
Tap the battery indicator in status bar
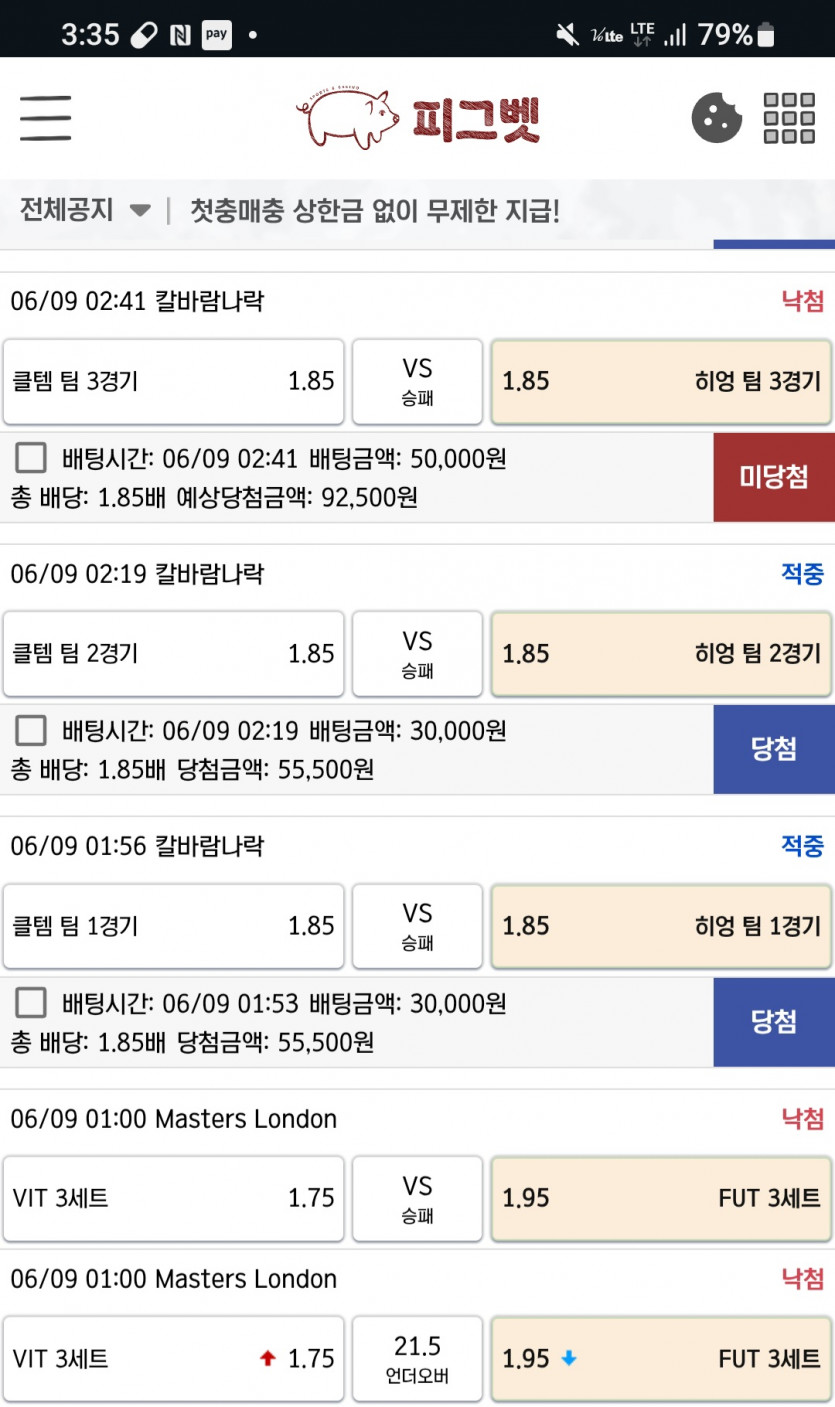(767, 35)
